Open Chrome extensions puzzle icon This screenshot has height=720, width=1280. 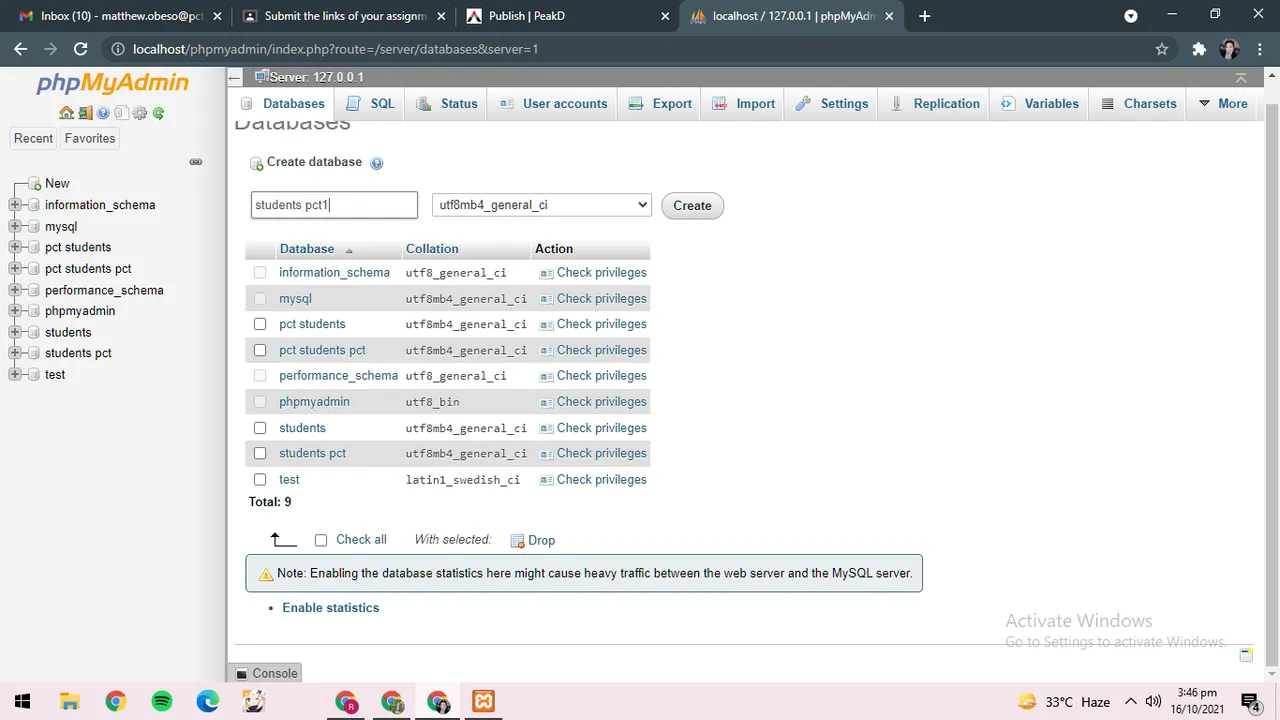point(1199,49)
